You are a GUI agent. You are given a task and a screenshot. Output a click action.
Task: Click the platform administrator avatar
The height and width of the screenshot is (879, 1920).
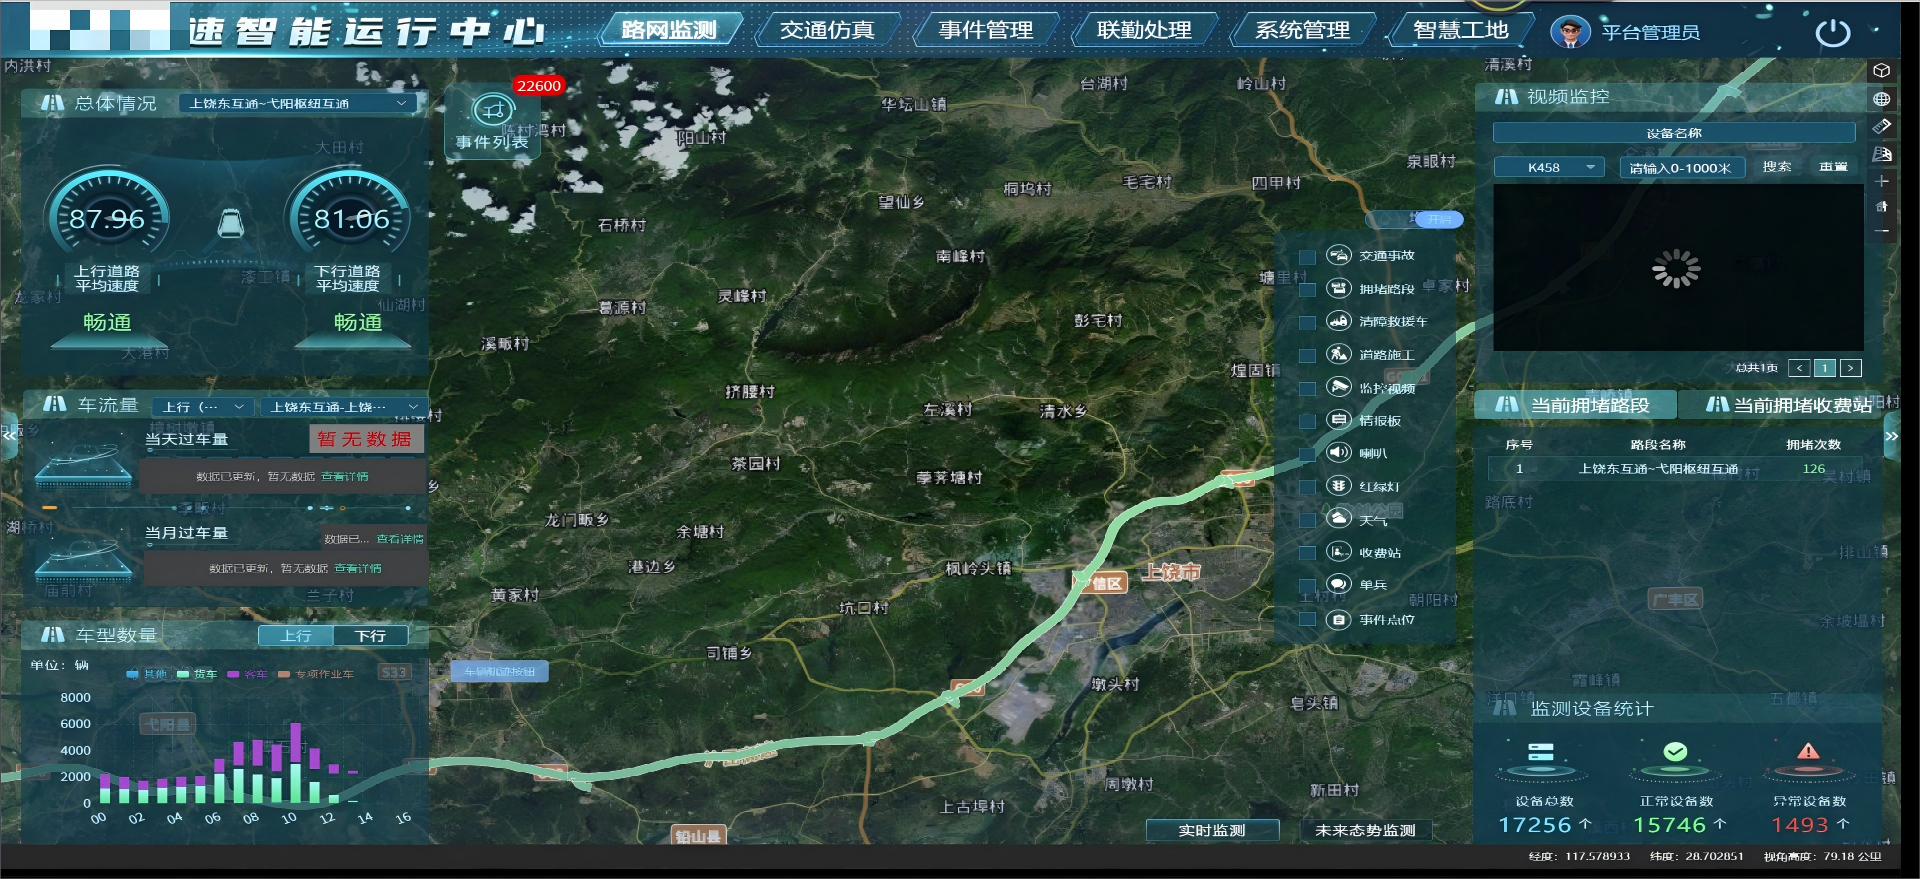point(1570,32)
